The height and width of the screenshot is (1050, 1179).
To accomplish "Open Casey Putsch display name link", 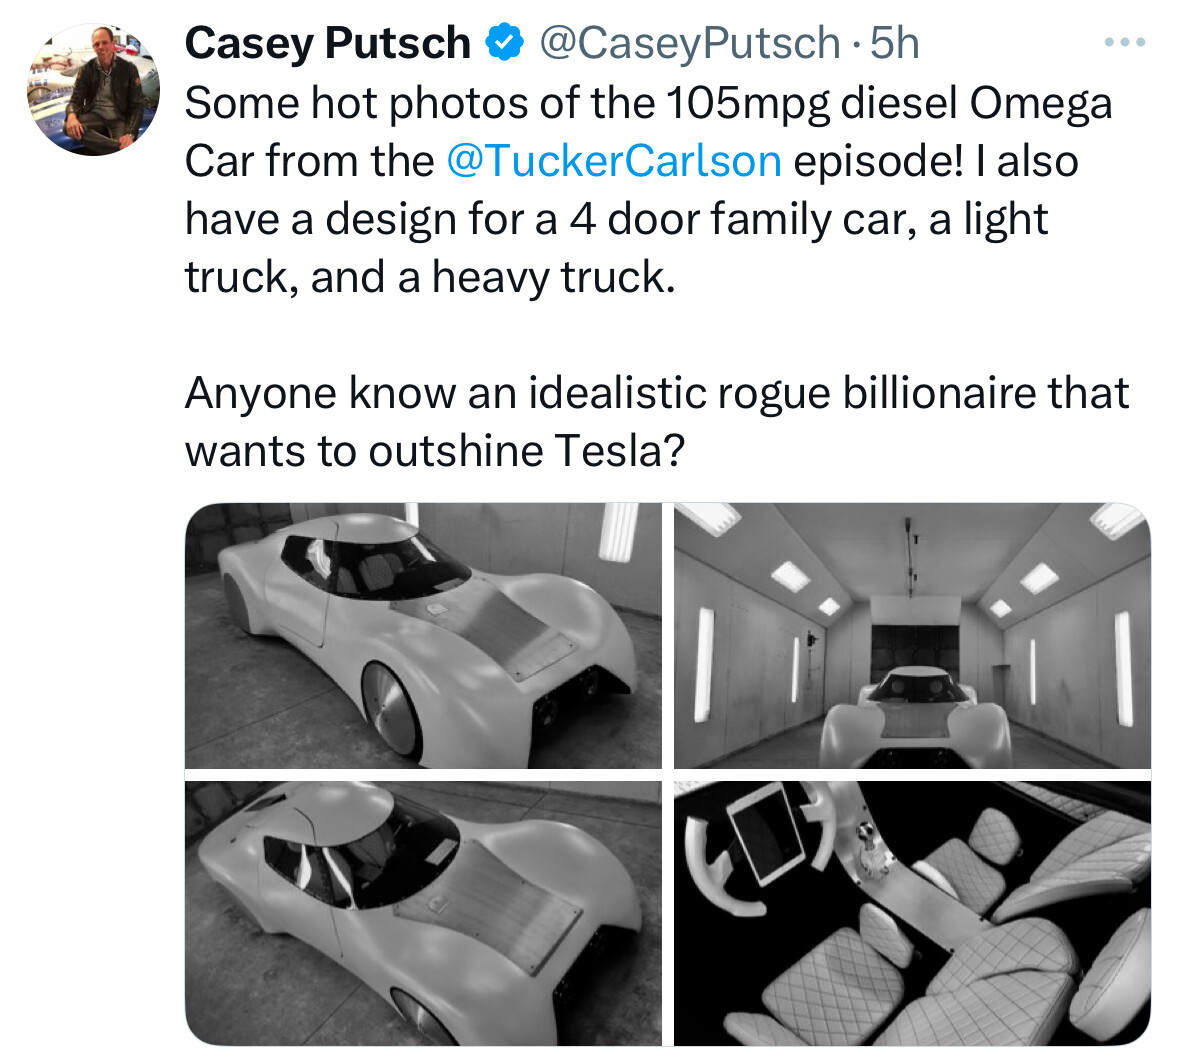I will click(328, 42).
